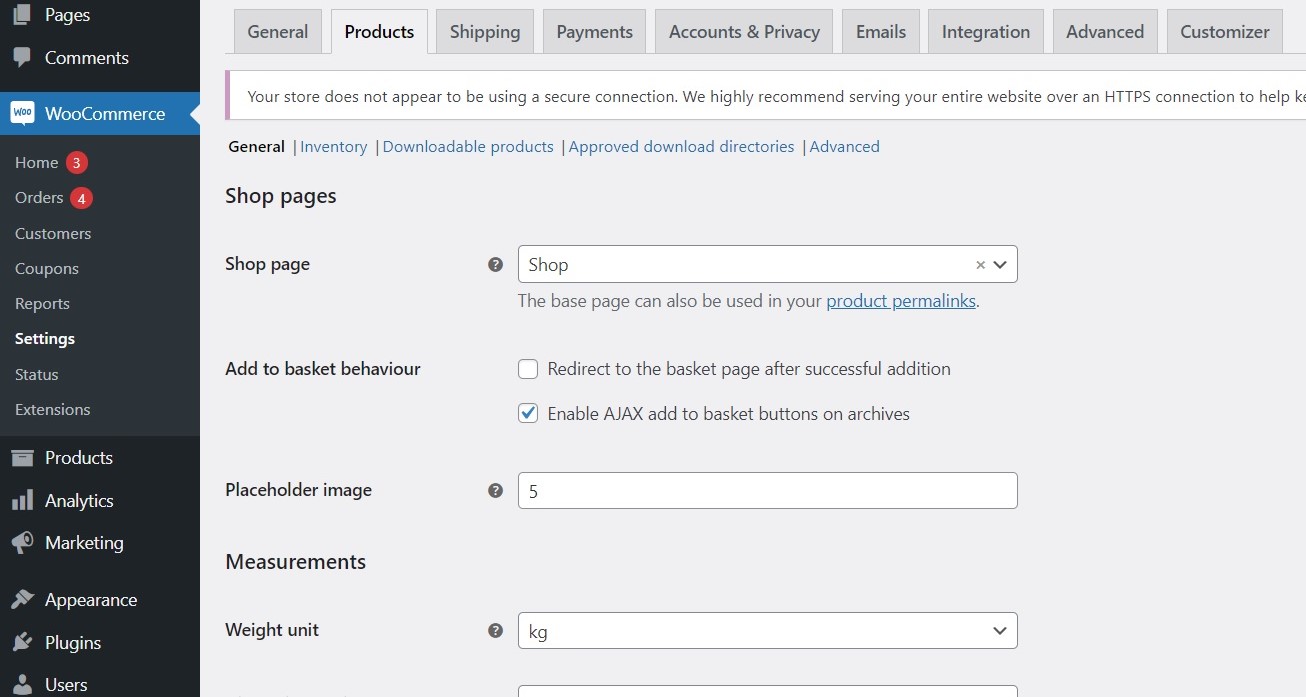Screen dimensions: 1306x697
Task: Clear the Shop page selection with x
Action: (980, 265)
